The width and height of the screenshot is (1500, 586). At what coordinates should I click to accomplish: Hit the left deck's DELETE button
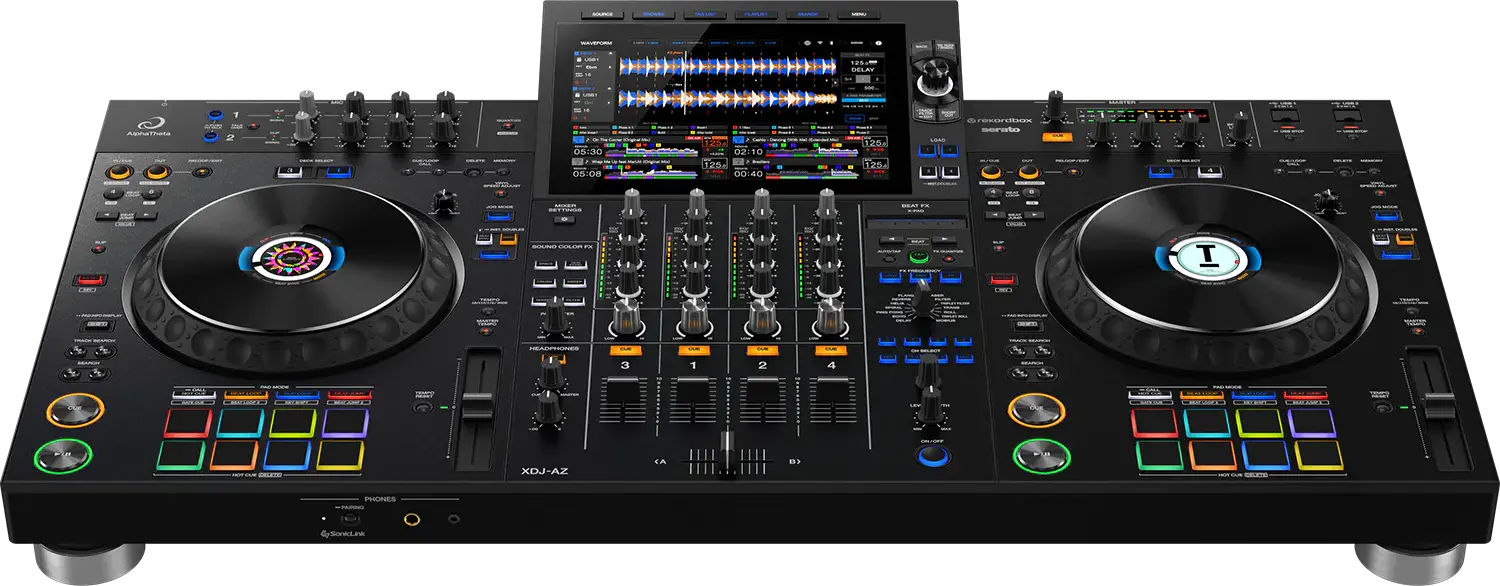coord(473,172)
